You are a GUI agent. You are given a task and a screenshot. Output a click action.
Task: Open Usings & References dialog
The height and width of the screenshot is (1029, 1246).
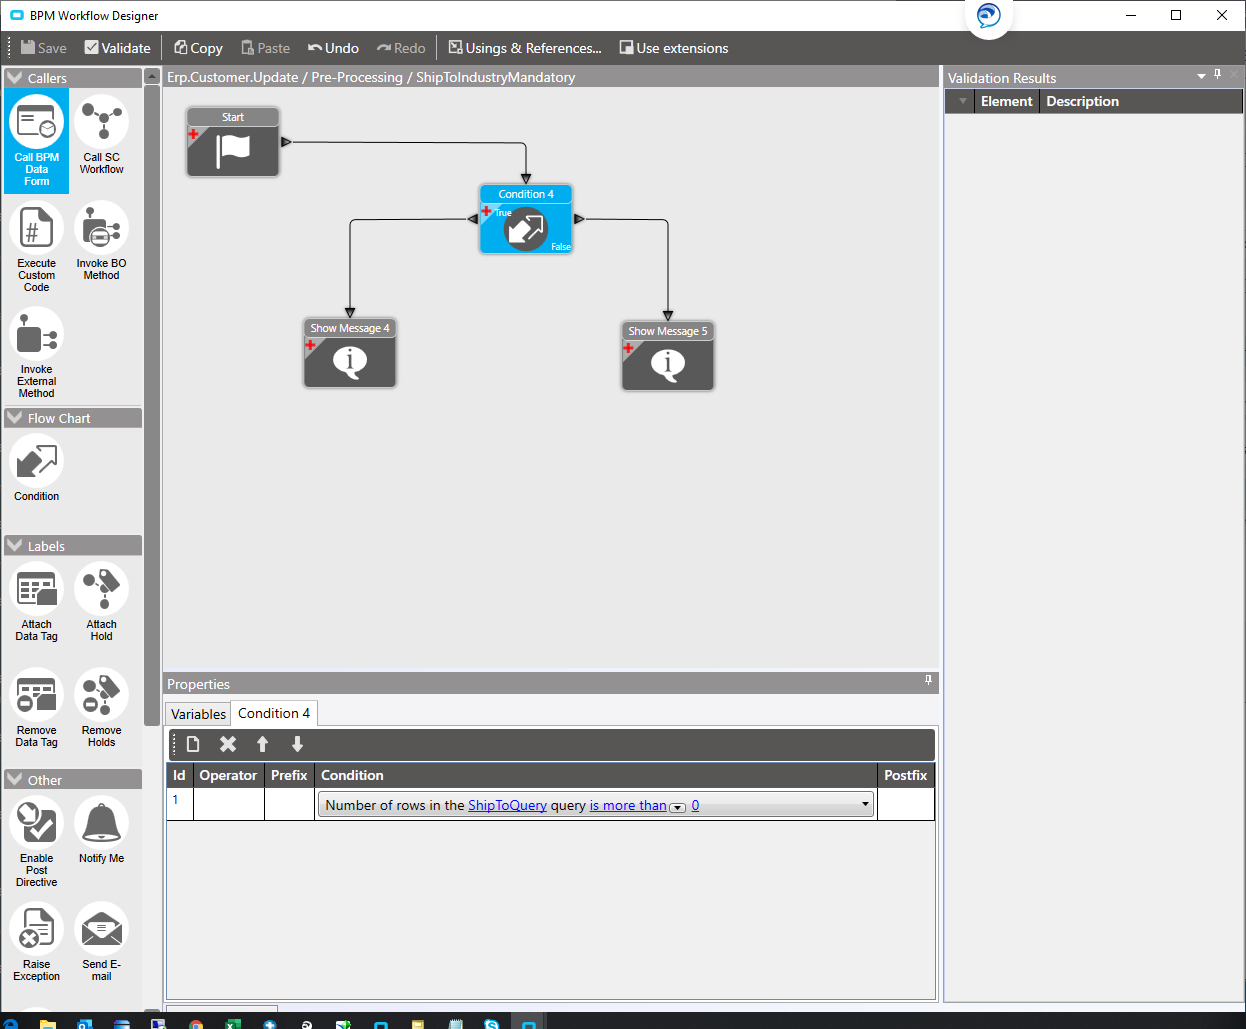[x=525, y=48]
